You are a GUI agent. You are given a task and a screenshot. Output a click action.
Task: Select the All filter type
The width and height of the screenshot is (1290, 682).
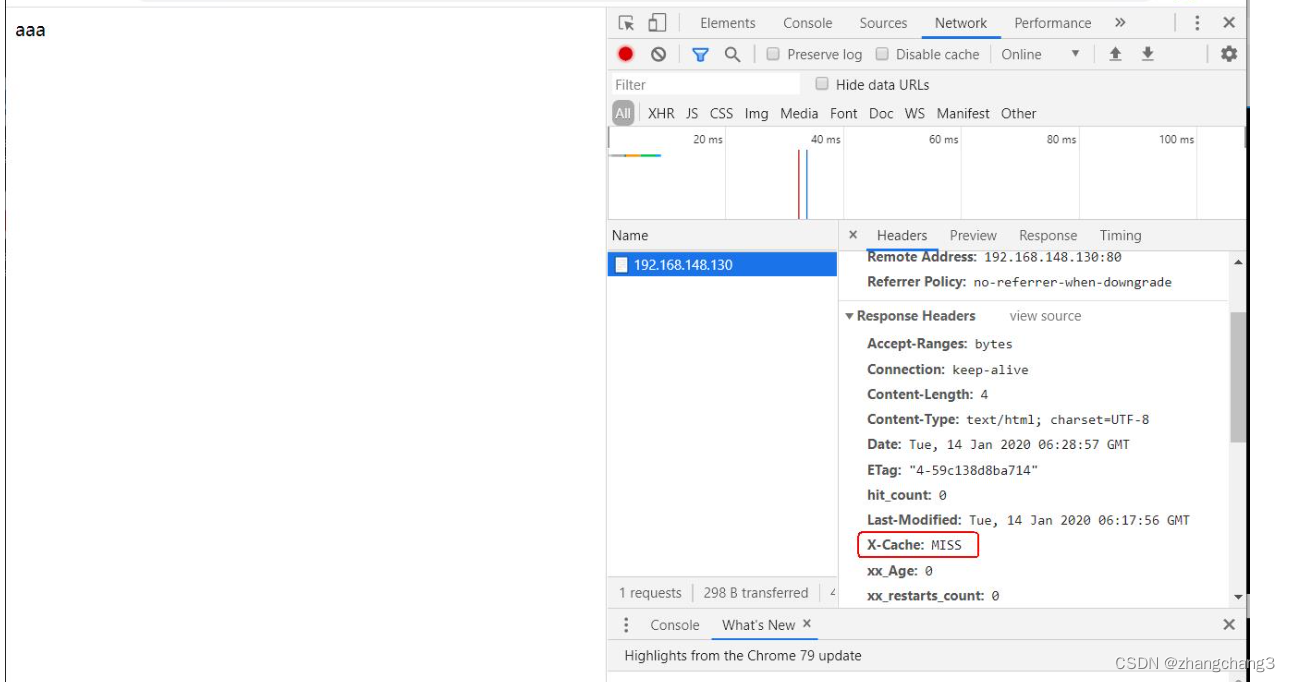[623, 113]
